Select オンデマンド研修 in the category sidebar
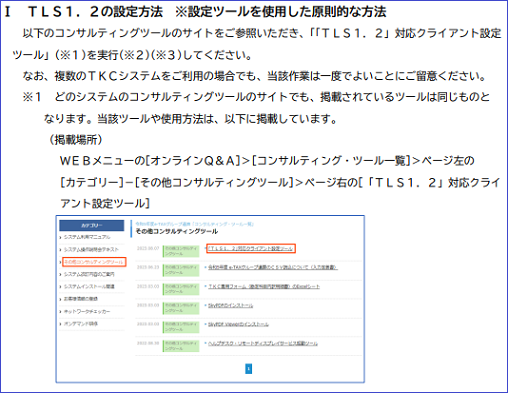The width and height of the screenshot is (508, 393). tap(81, 324)
